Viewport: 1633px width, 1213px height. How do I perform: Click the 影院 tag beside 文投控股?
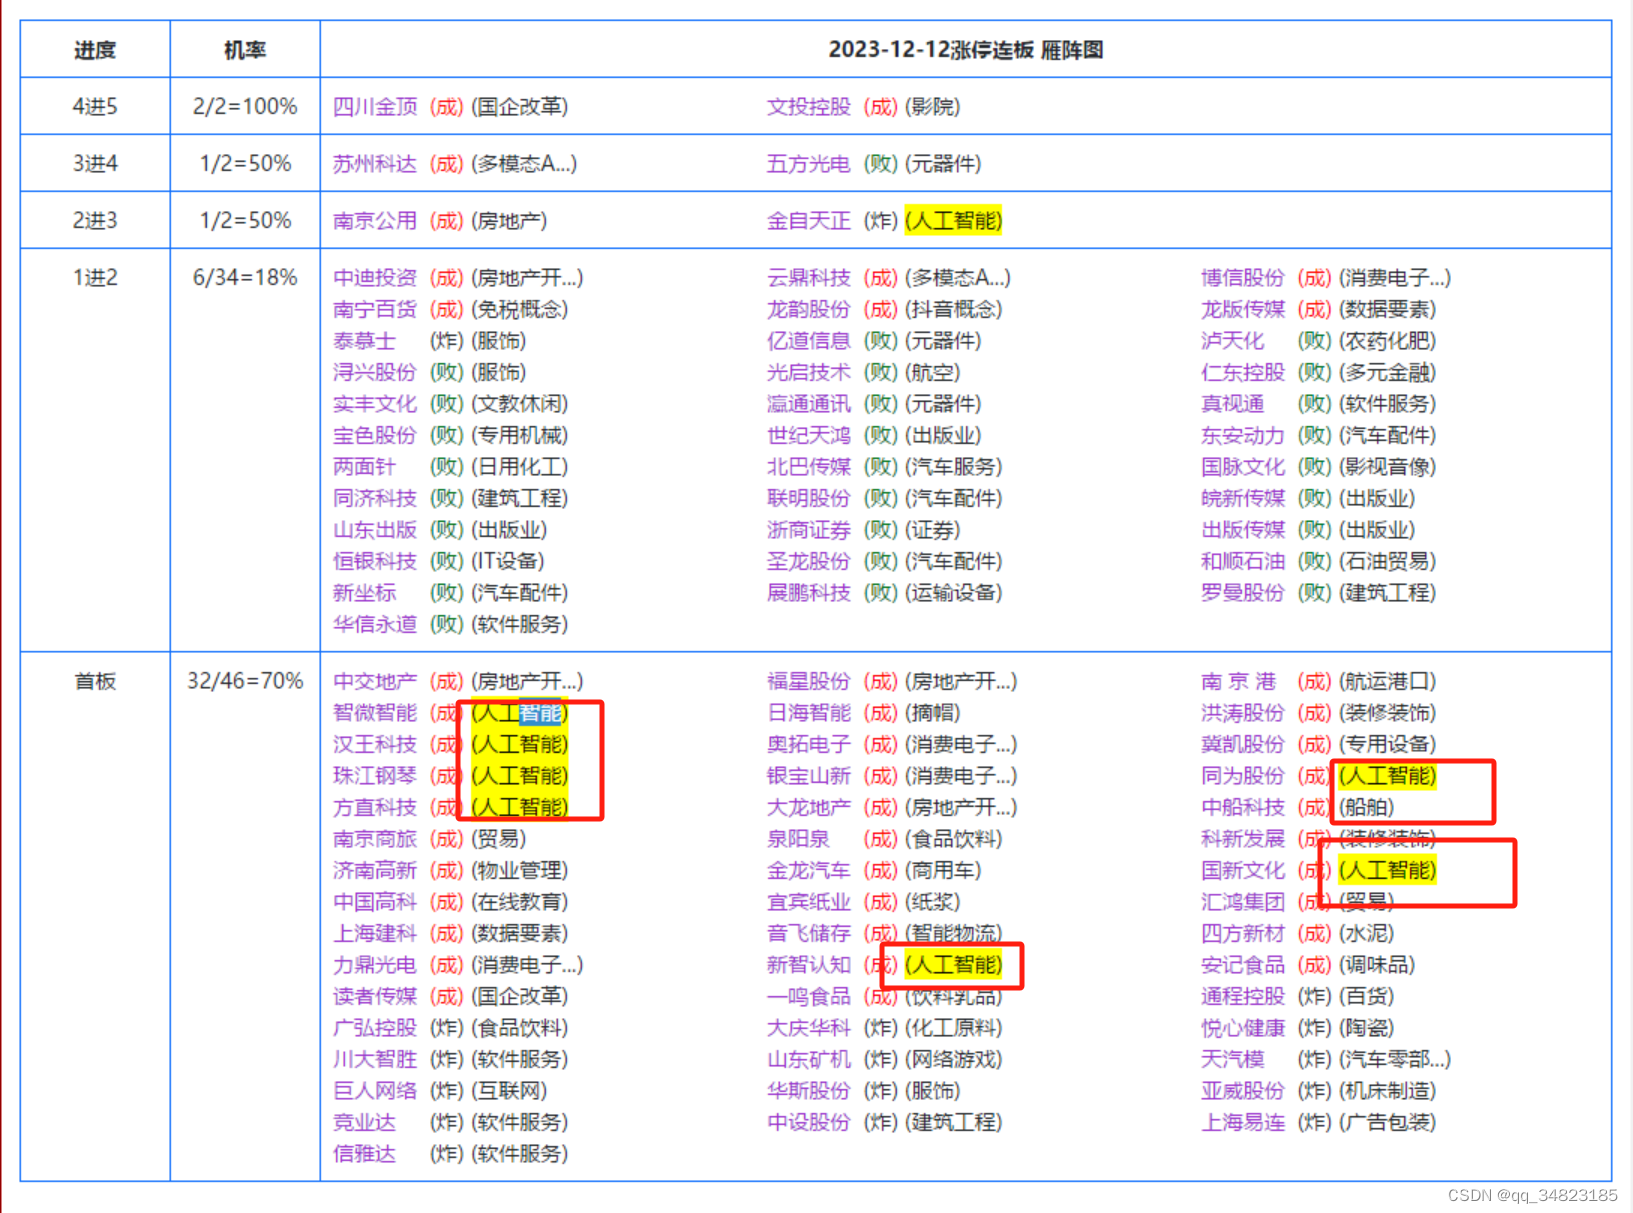click(933, 107)
